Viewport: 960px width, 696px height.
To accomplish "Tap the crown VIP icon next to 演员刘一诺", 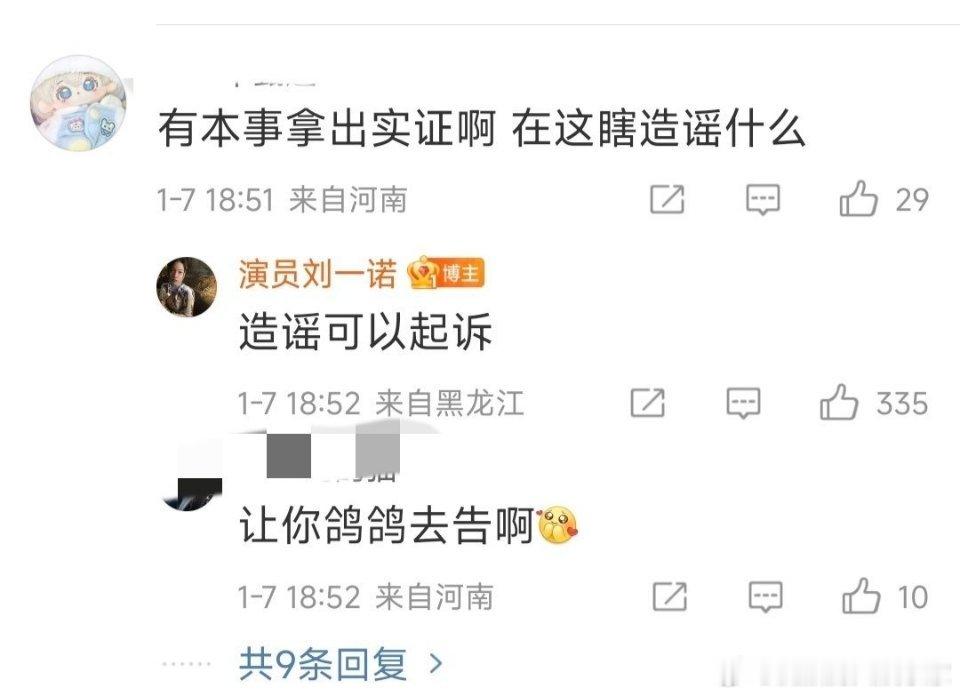I will (424, 273).
